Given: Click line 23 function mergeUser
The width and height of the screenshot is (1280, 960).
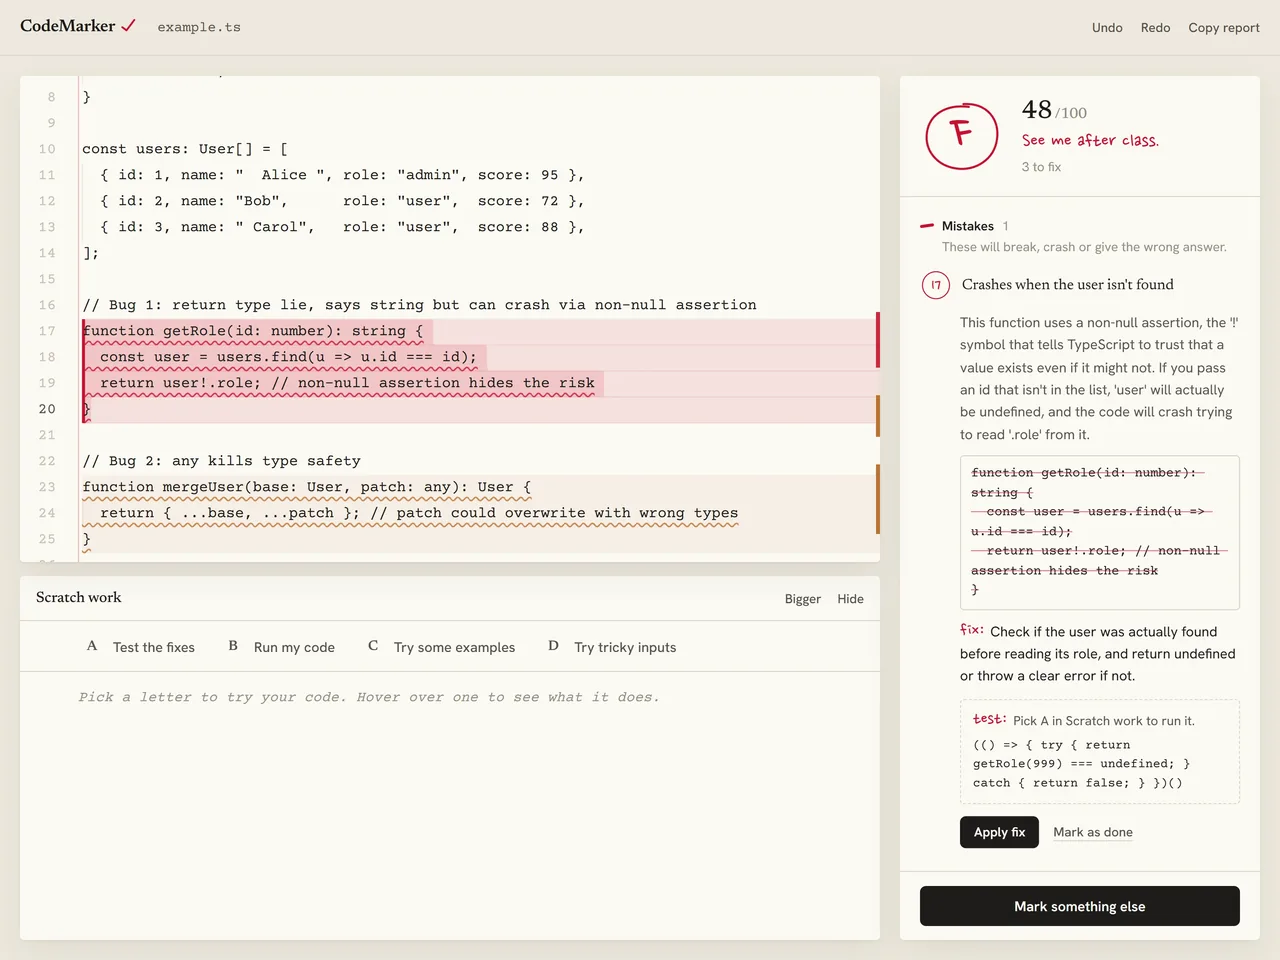Looking at the screenshot, I should (307, 487).
